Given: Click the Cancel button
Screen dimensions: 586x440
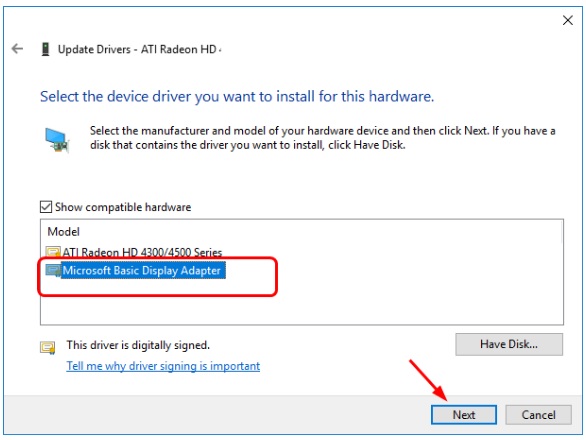Looking at the screenshot, I should (x=538, y=415).
